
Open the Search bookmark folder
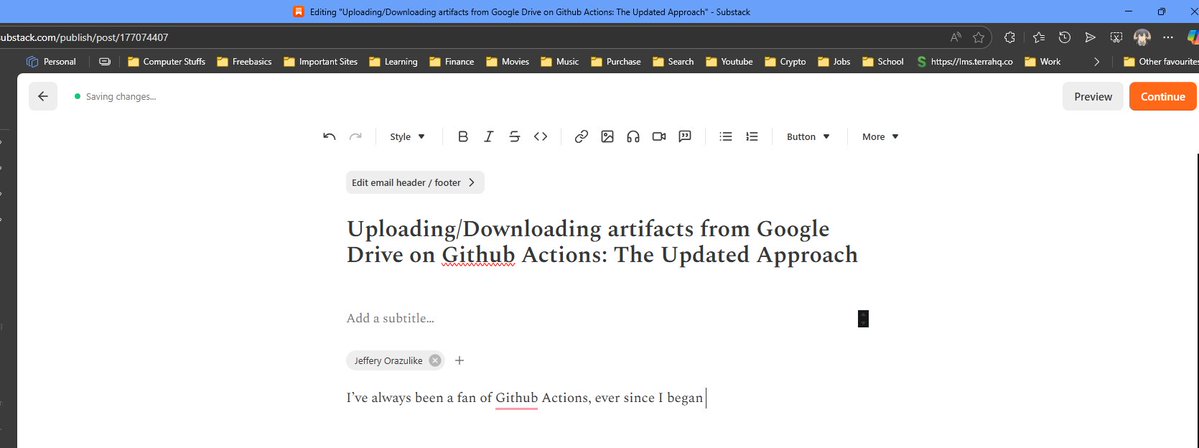[673, 62]
